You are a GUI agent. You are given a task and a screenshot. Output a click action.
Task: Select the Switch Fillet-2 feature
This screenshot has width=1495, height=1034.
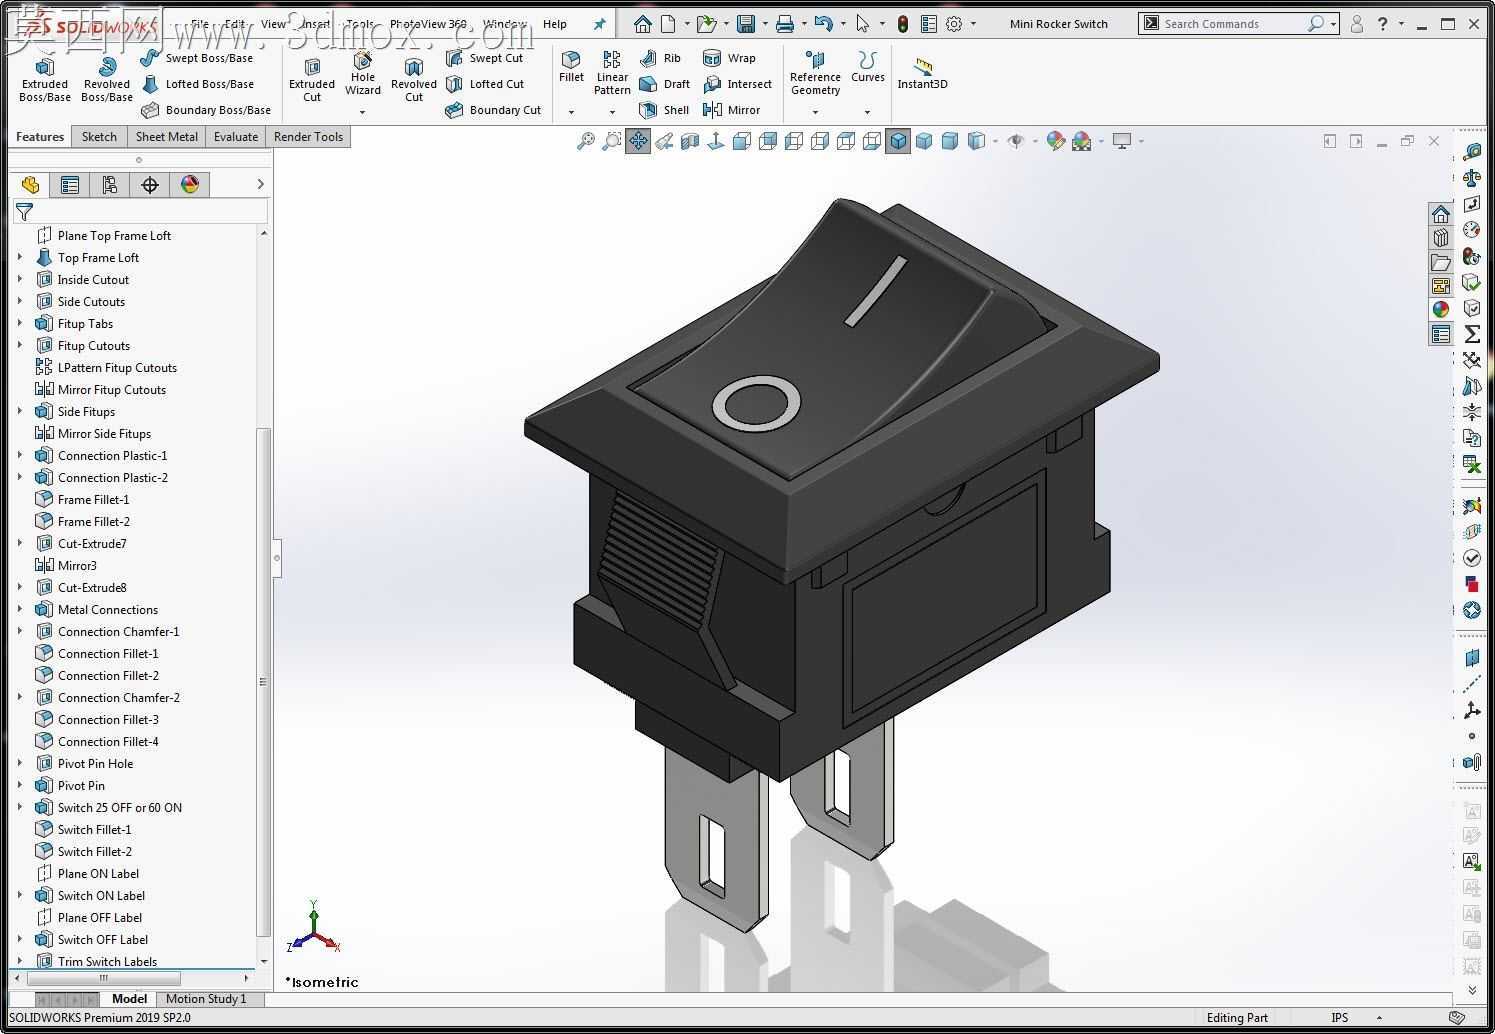(83, 851)
